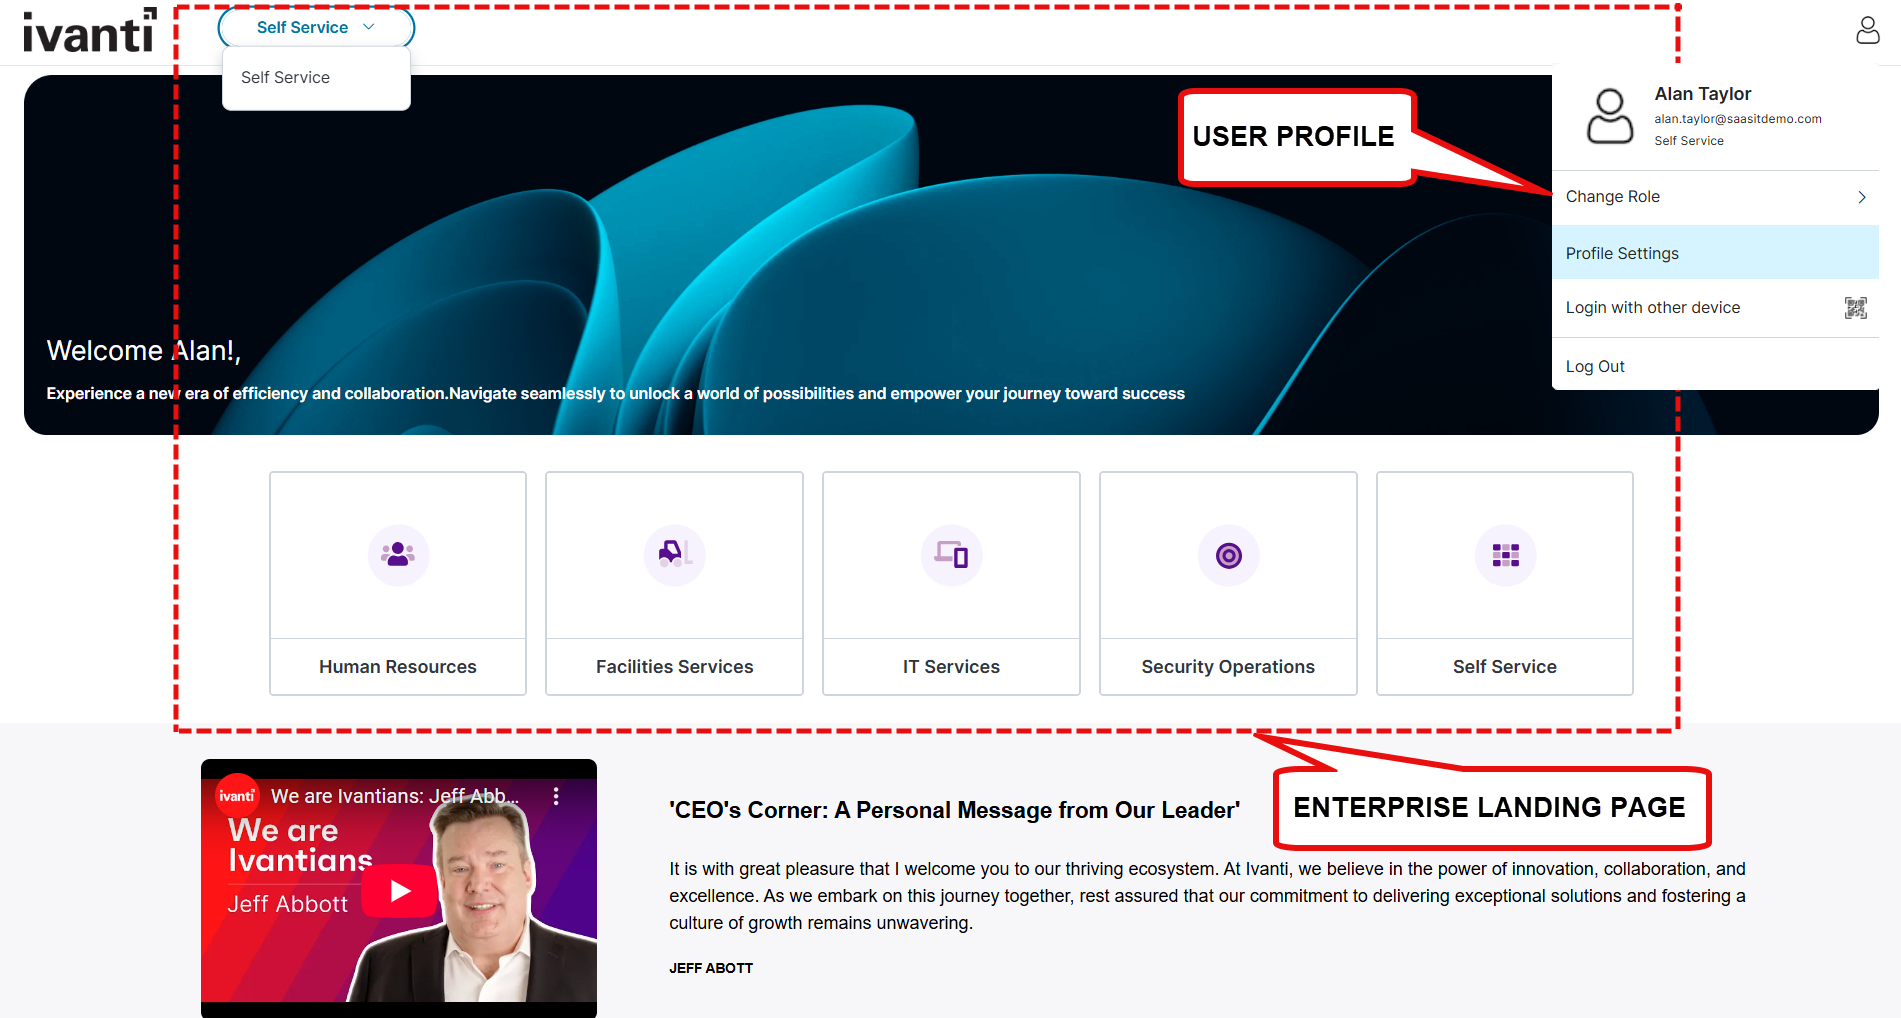Viewport: 1901px width, 1018px height.
Task: Open Profile Settings
Action: click(x=1622, y=254)
